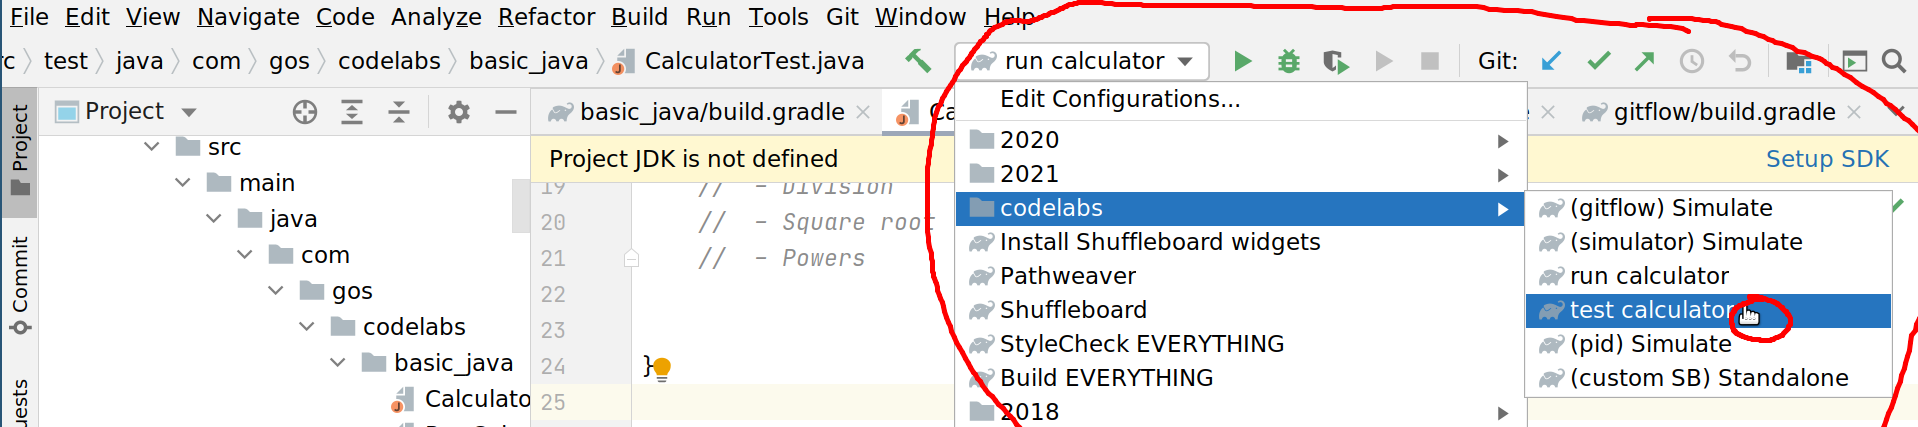Viewport: 1918px width, 427px height.
Task: Open the Git menu
Action: [x=842, y=17]
